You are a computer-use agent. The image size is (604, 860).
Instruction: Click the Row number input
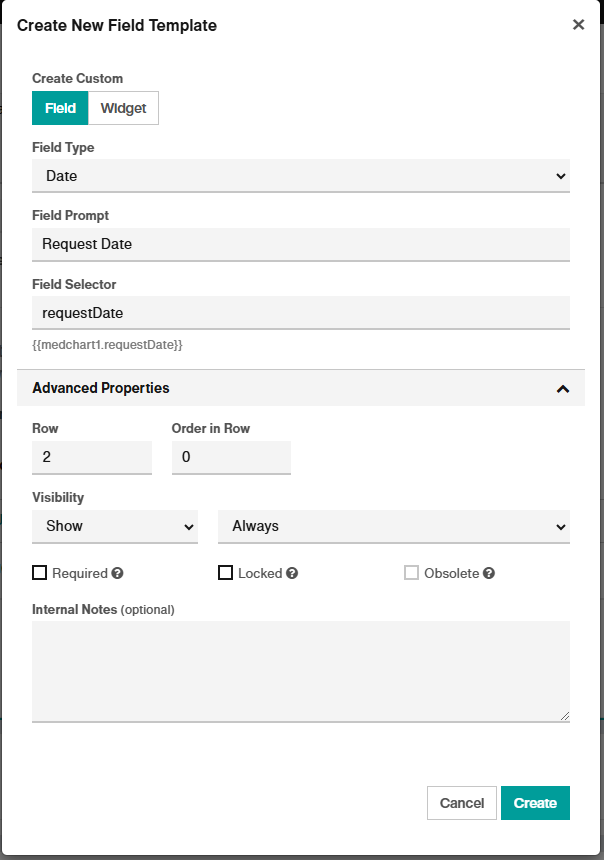pyautogui.click(x=92, y=457)
